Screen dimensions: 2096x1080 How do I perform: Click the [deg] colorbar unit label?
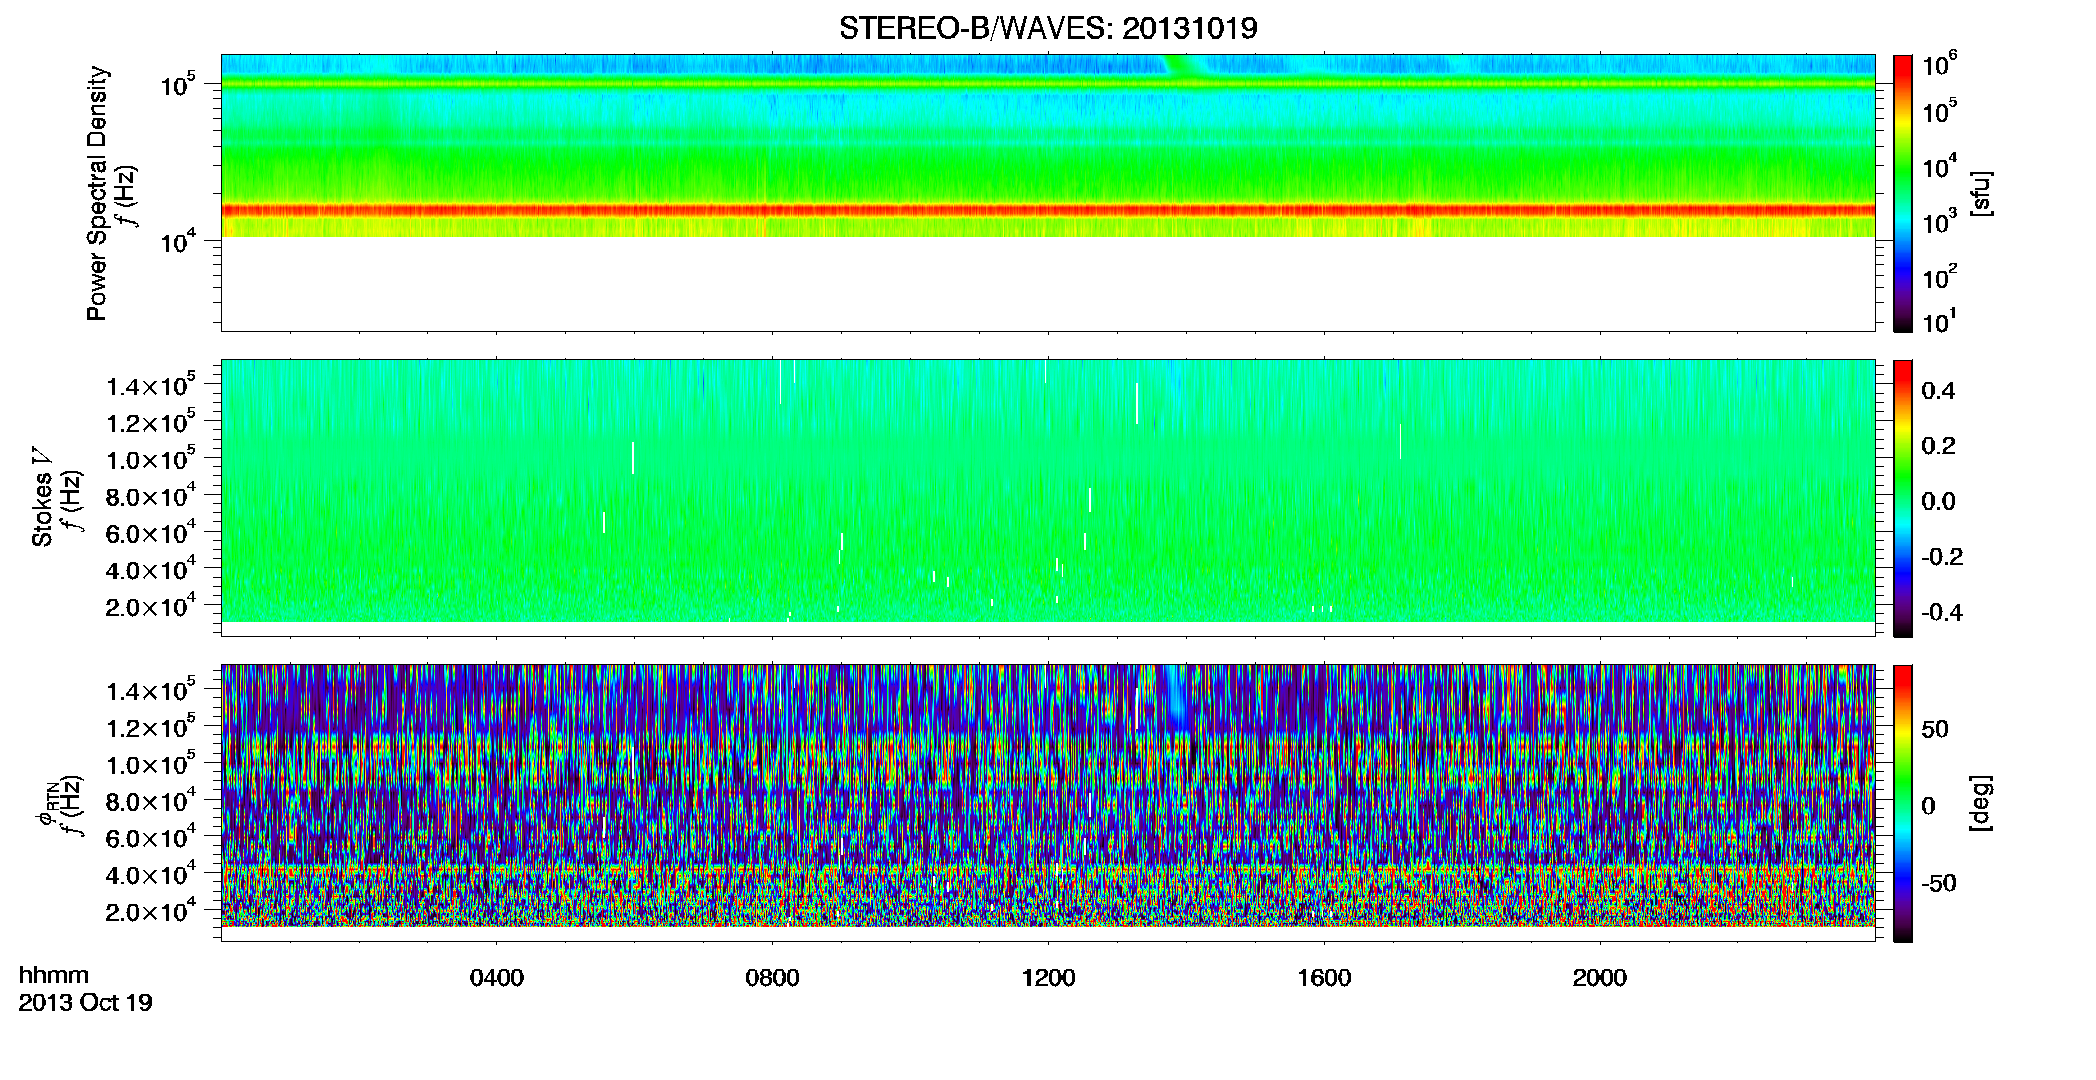click(1981, 803)
